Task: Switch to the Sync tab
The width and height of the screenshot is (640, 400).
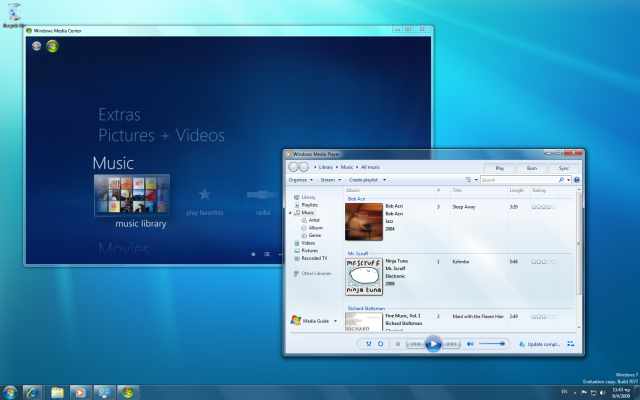Action: pyautogui.click(x=563, y=168)
